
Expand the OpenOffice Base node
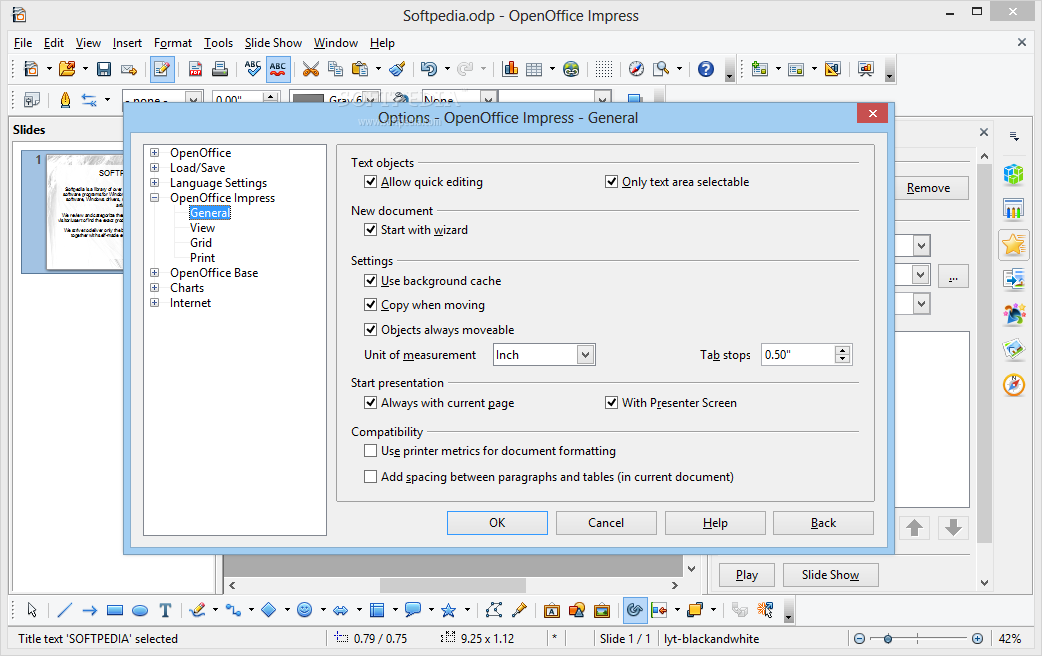click(x=154, y=273)
